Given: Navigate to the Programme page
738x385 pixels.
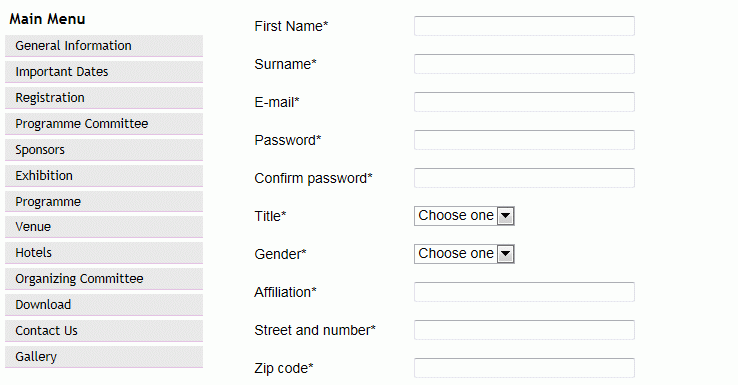Looking at the screenshot, I should pos(104,201).
